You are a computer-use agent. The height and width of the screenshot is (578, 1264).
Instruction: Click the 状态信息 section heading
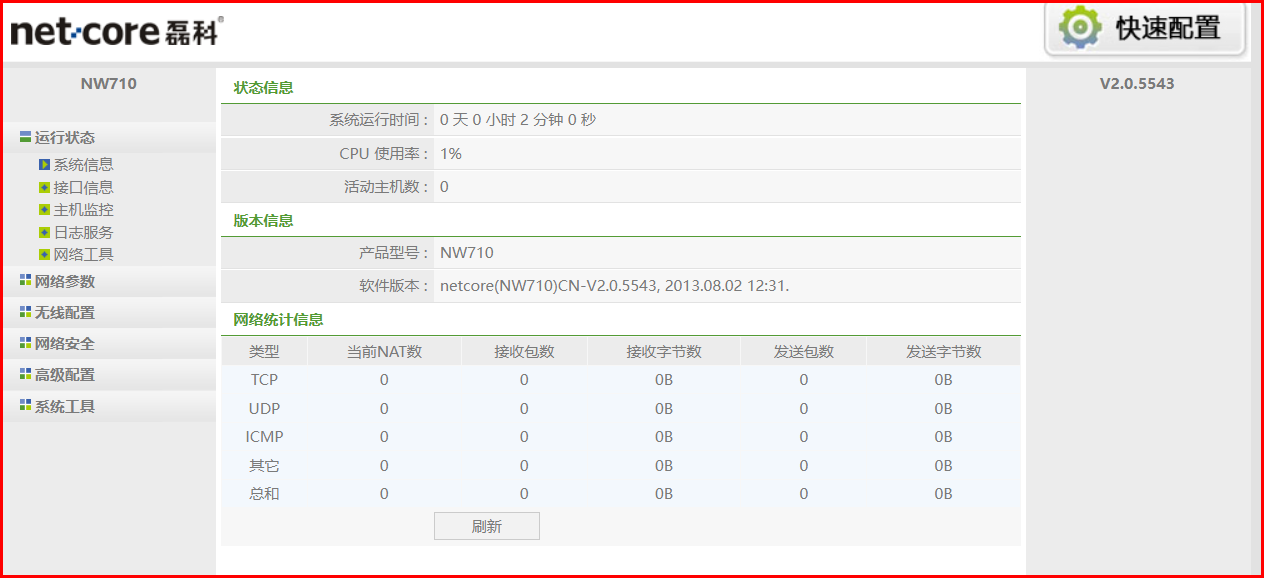pos(263,87)
